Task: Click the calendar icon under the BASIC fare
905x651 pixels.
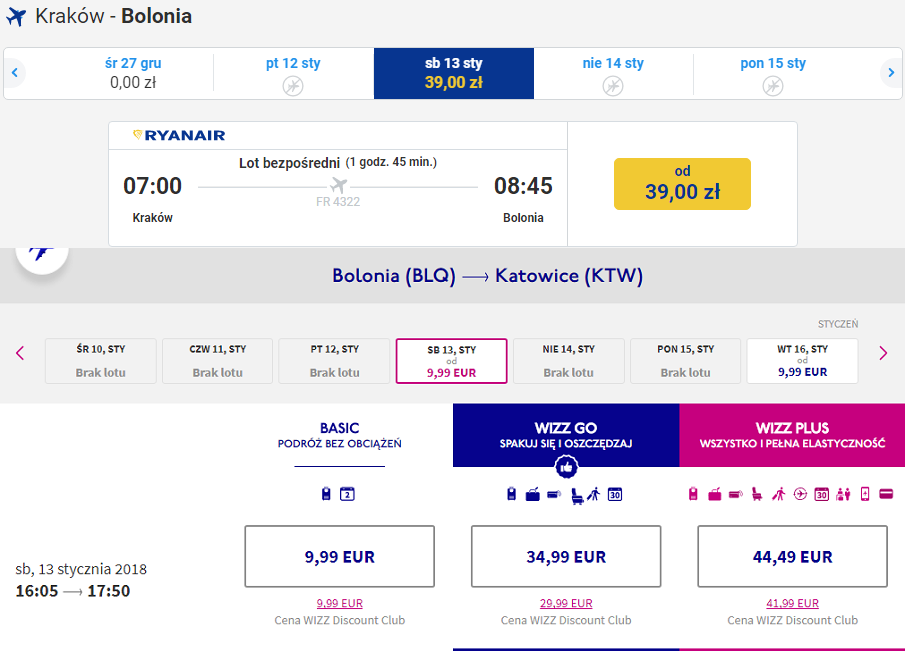Action: [x=347, y=494]
